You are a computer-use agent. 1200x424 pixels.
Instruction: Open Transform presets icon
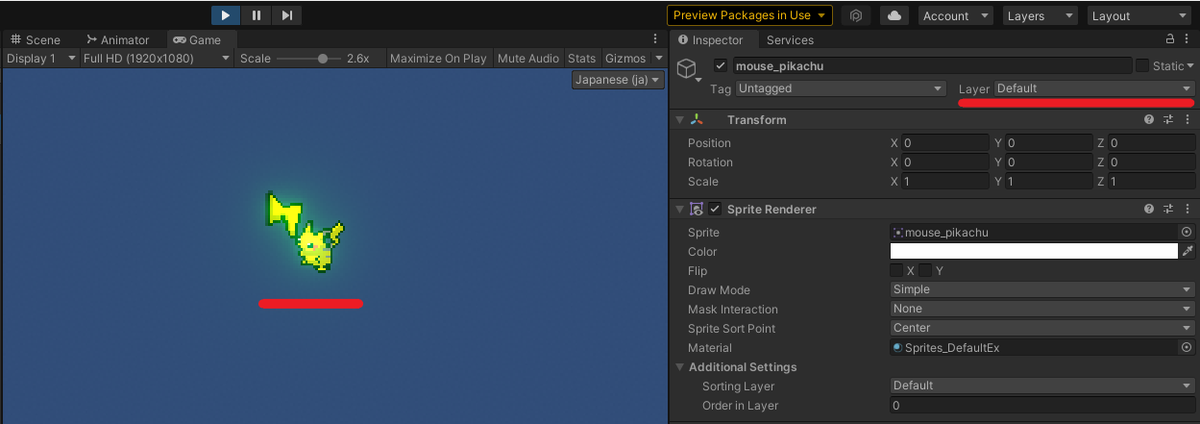1168,120
